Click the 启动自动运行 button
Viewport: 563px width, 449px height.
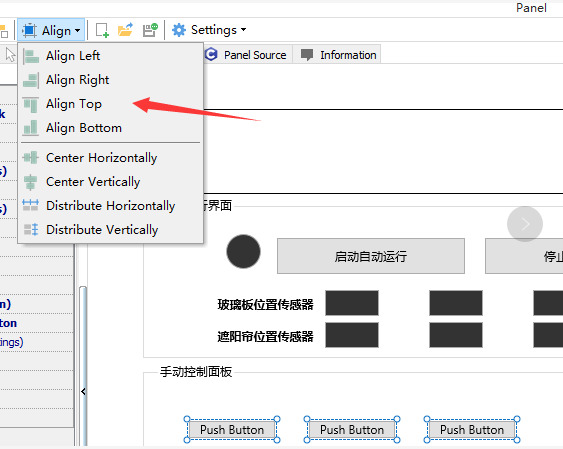point(371,256)
